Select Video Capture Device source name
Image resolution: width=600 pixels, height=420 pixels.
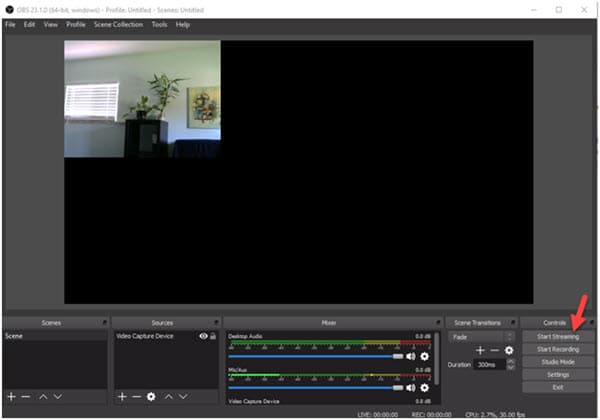coord(145,336)
